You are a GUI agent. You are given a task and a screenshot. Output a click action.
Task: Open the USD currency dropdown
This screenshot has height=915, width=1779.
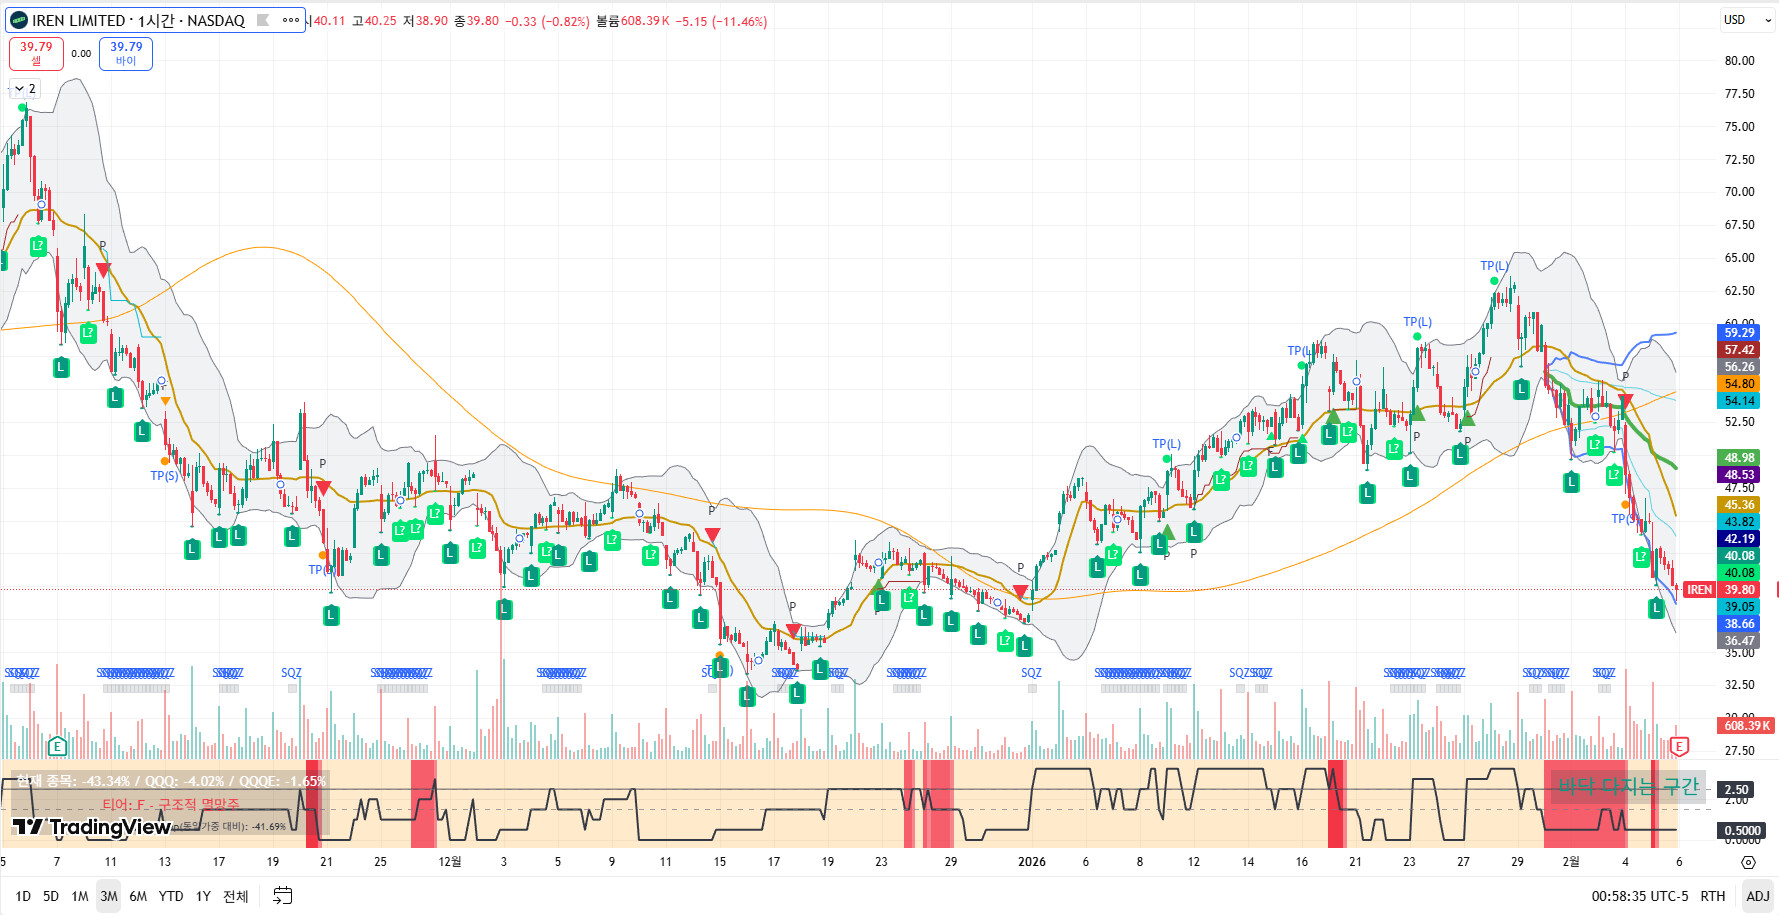click(1747, 20)
